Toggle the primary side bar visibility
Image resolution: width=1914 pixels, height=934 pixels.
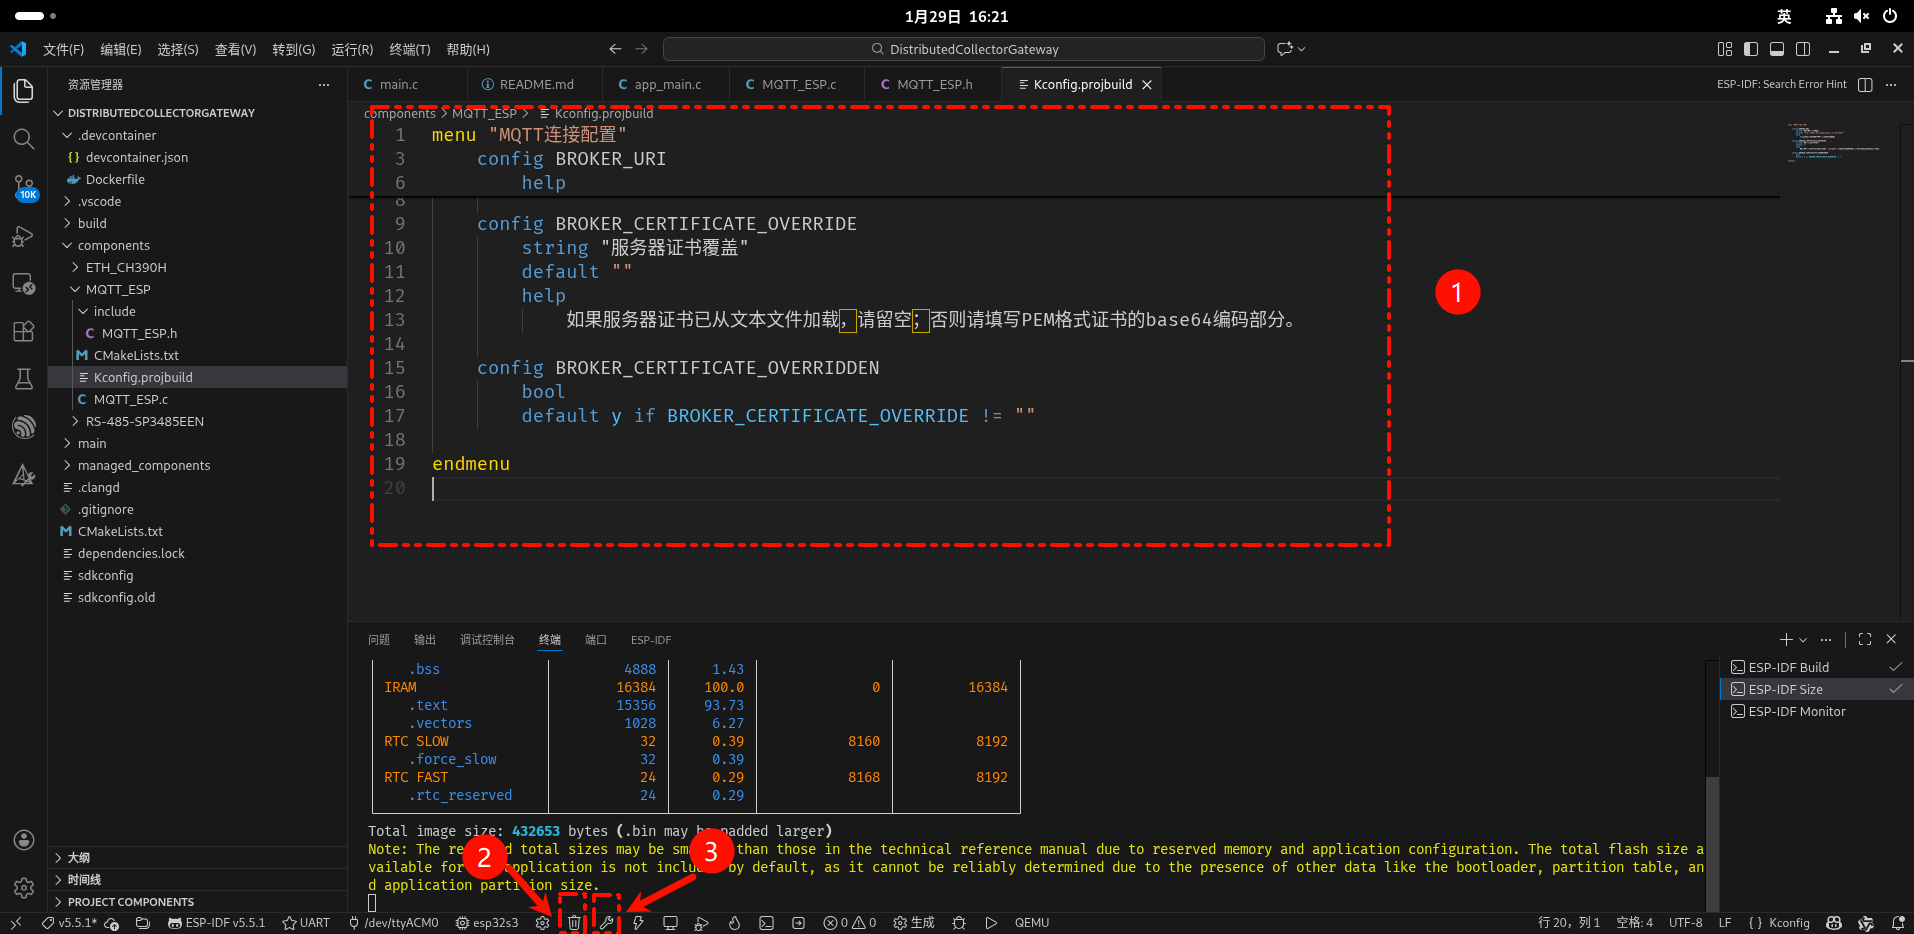[1751, 49]
